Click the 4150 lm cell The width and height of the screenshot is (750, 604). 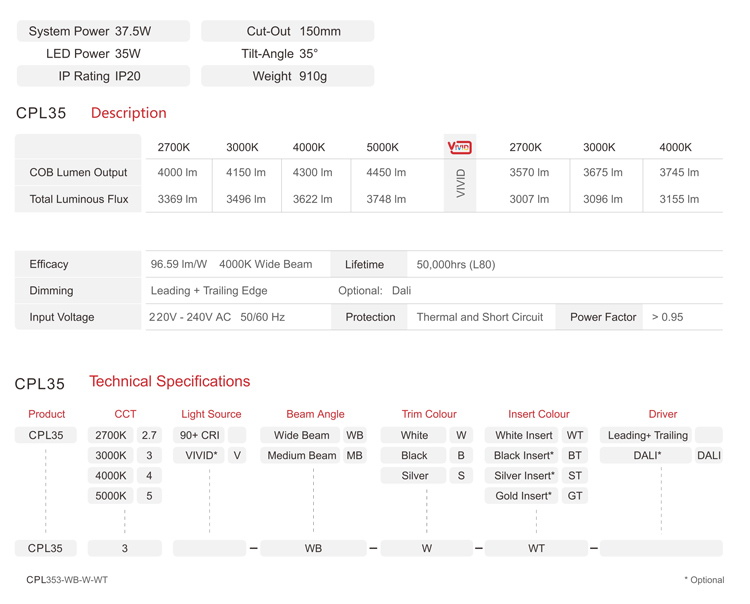(246, 172)
